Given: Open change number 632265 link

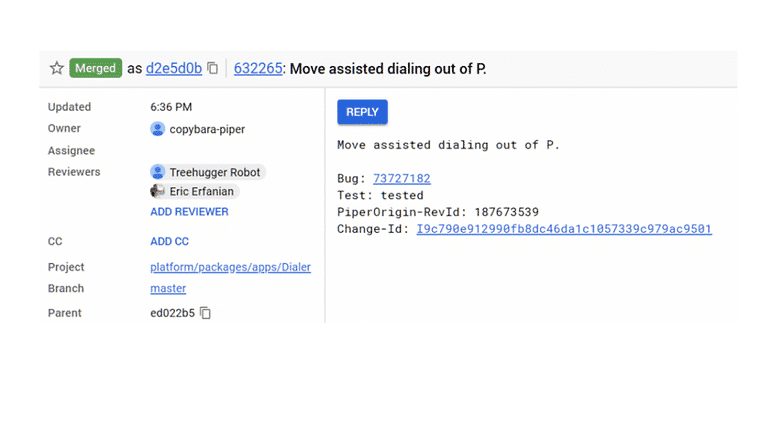Looking at the screenshot, I should coord(258,68).
